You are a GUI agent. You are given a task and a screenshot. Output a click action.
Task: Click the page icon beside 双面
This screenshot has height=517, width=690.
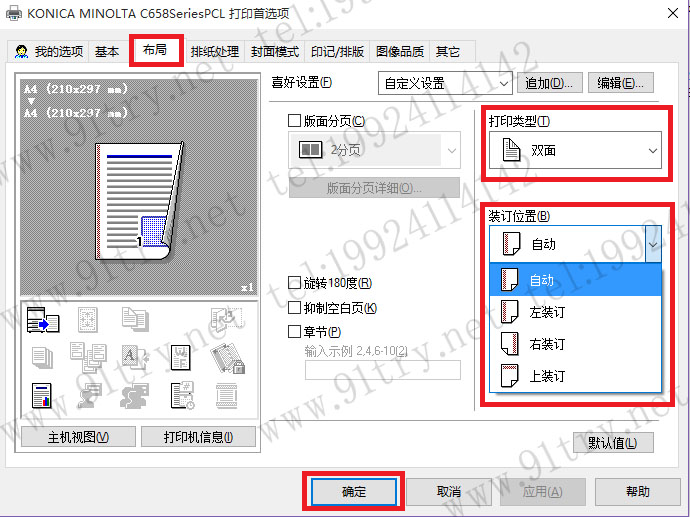(x=511, y=150)
